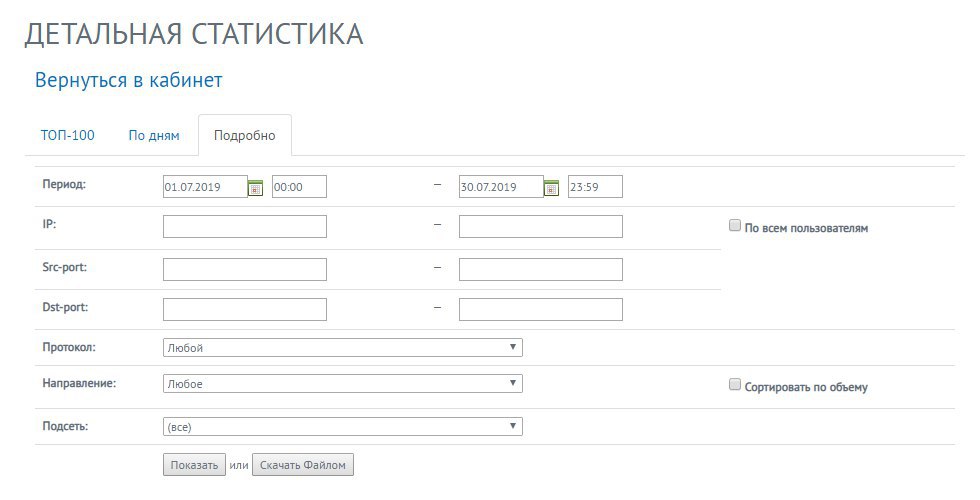Click the Показать button

(x=194, y=465)
